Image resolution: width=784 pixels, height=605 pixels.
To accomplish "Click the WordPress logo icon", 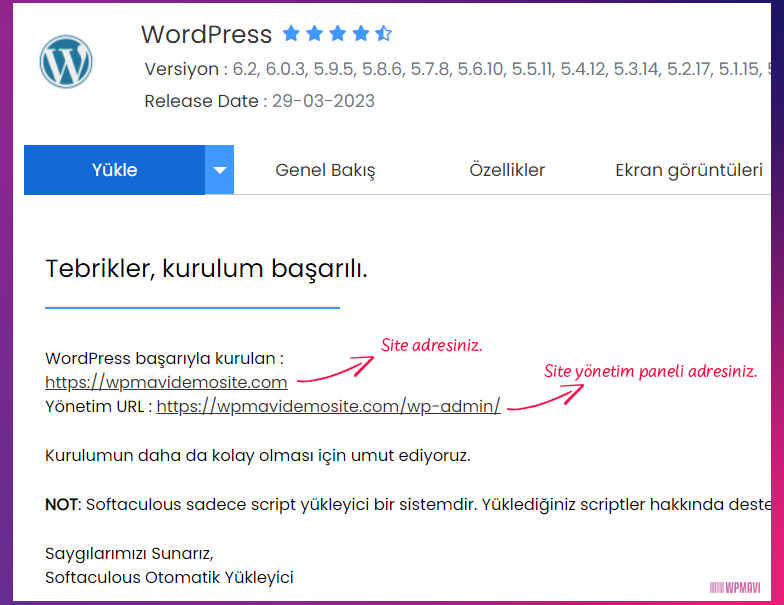I will pos(66,62).
